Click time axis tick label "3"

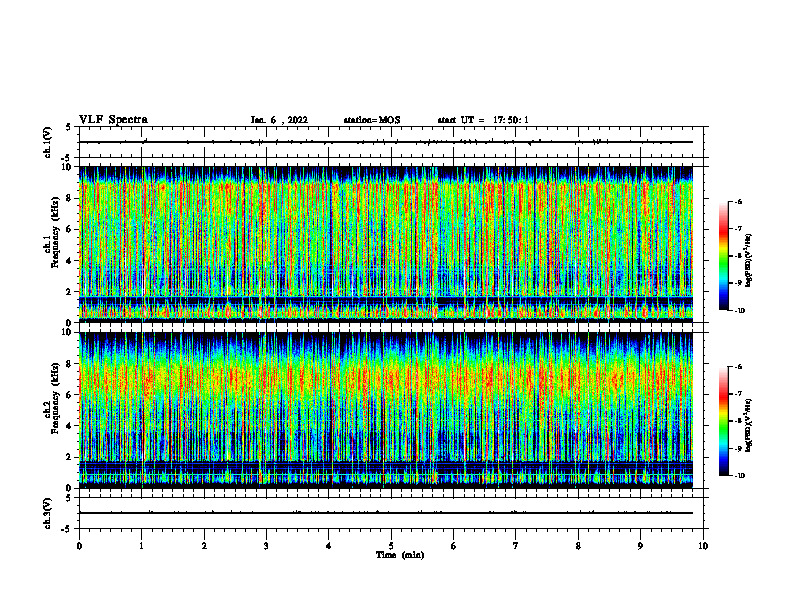(266, 546)
